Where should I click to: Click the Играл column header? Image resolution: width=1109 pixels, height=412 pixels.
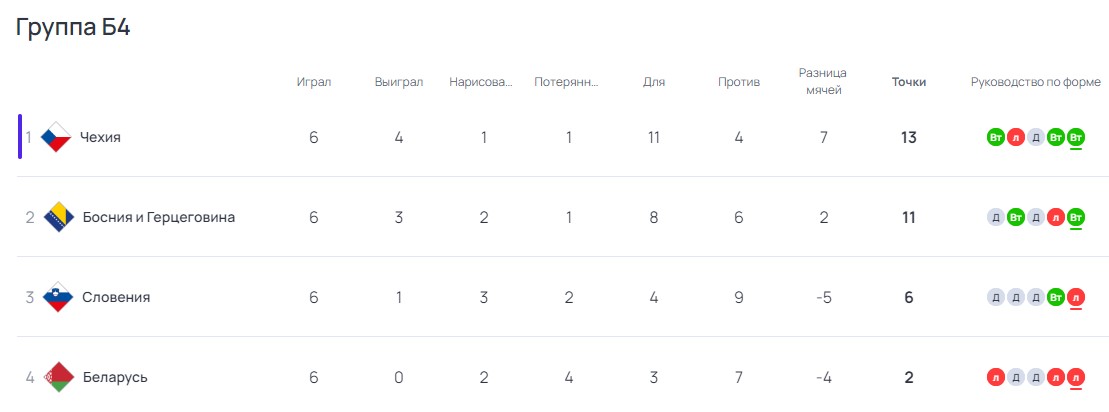click(x=314, y=82)
